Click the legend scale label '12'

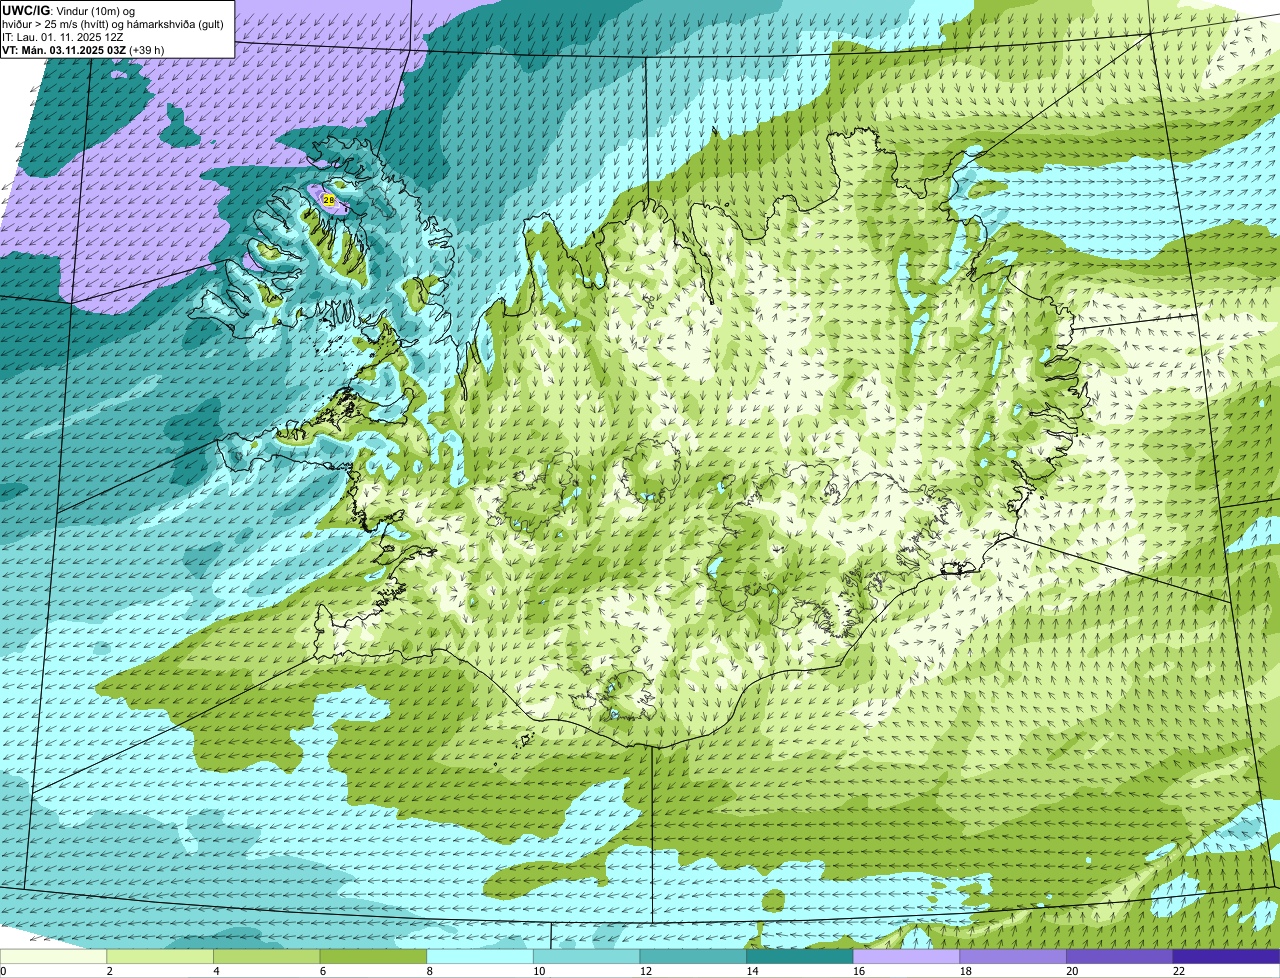click(645, 971)
